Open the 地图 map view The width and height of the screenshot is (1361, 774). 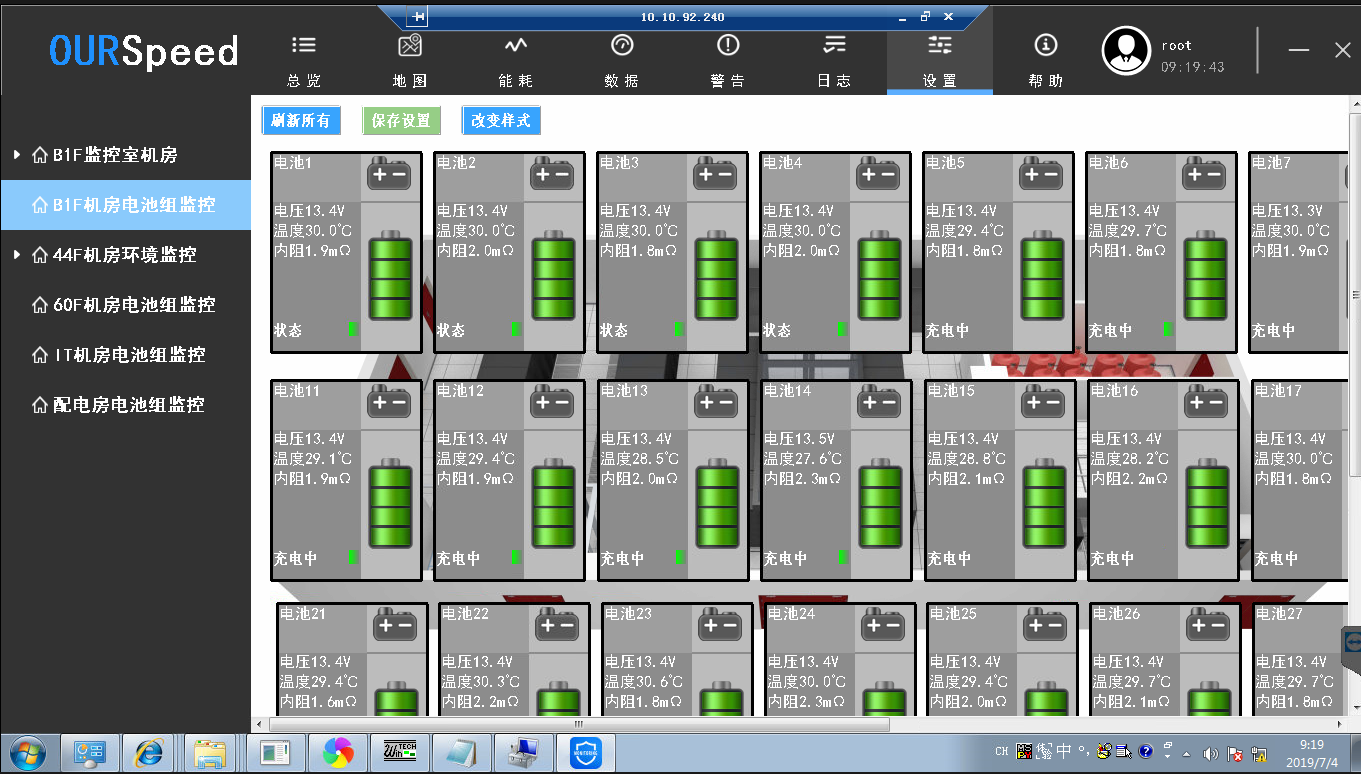[x=410, y=46]
